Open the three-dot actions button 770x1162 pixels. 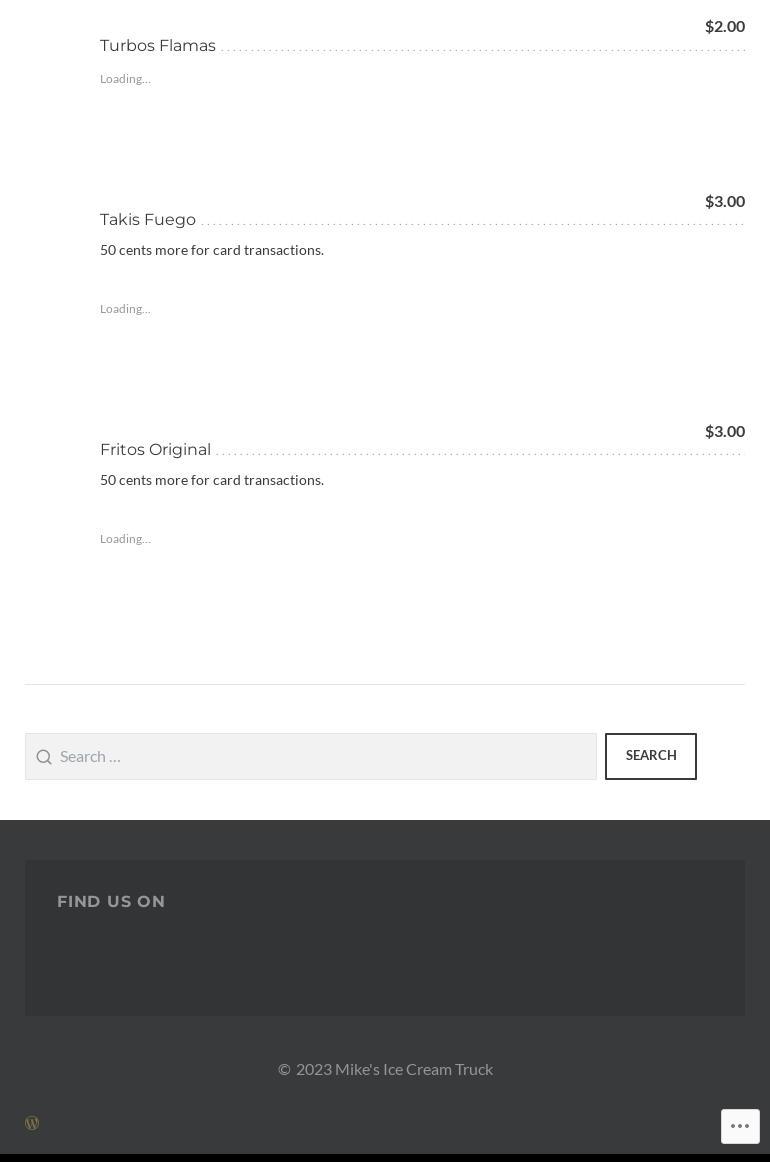pyautogui.click(x=740, y=1126)
